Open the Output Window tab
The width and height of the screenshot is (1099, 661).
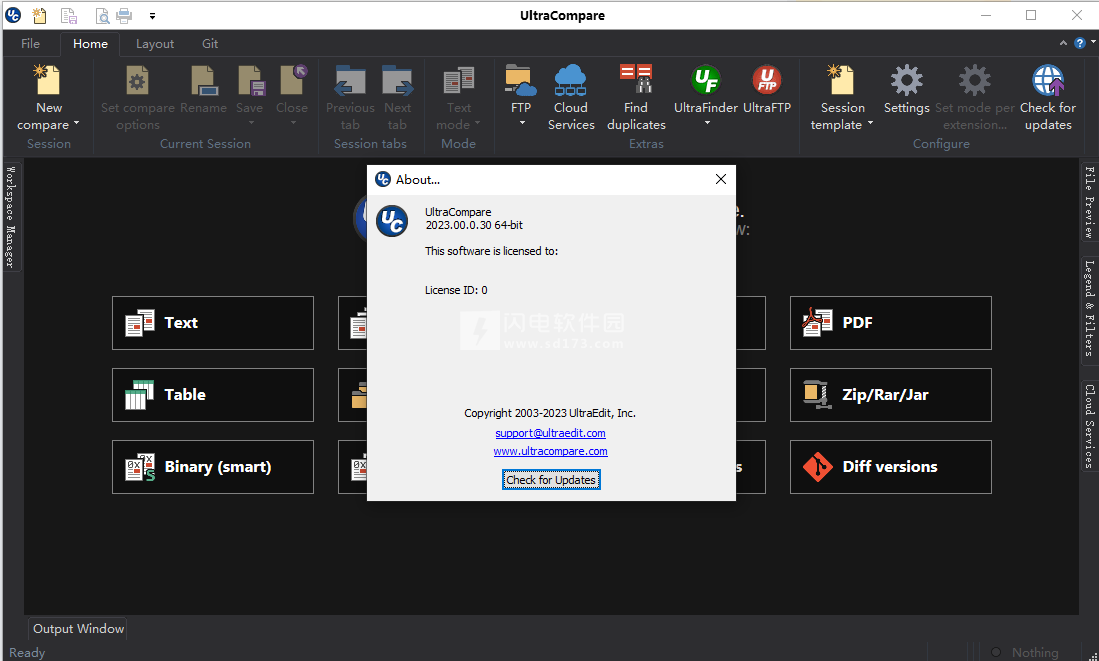78,629
